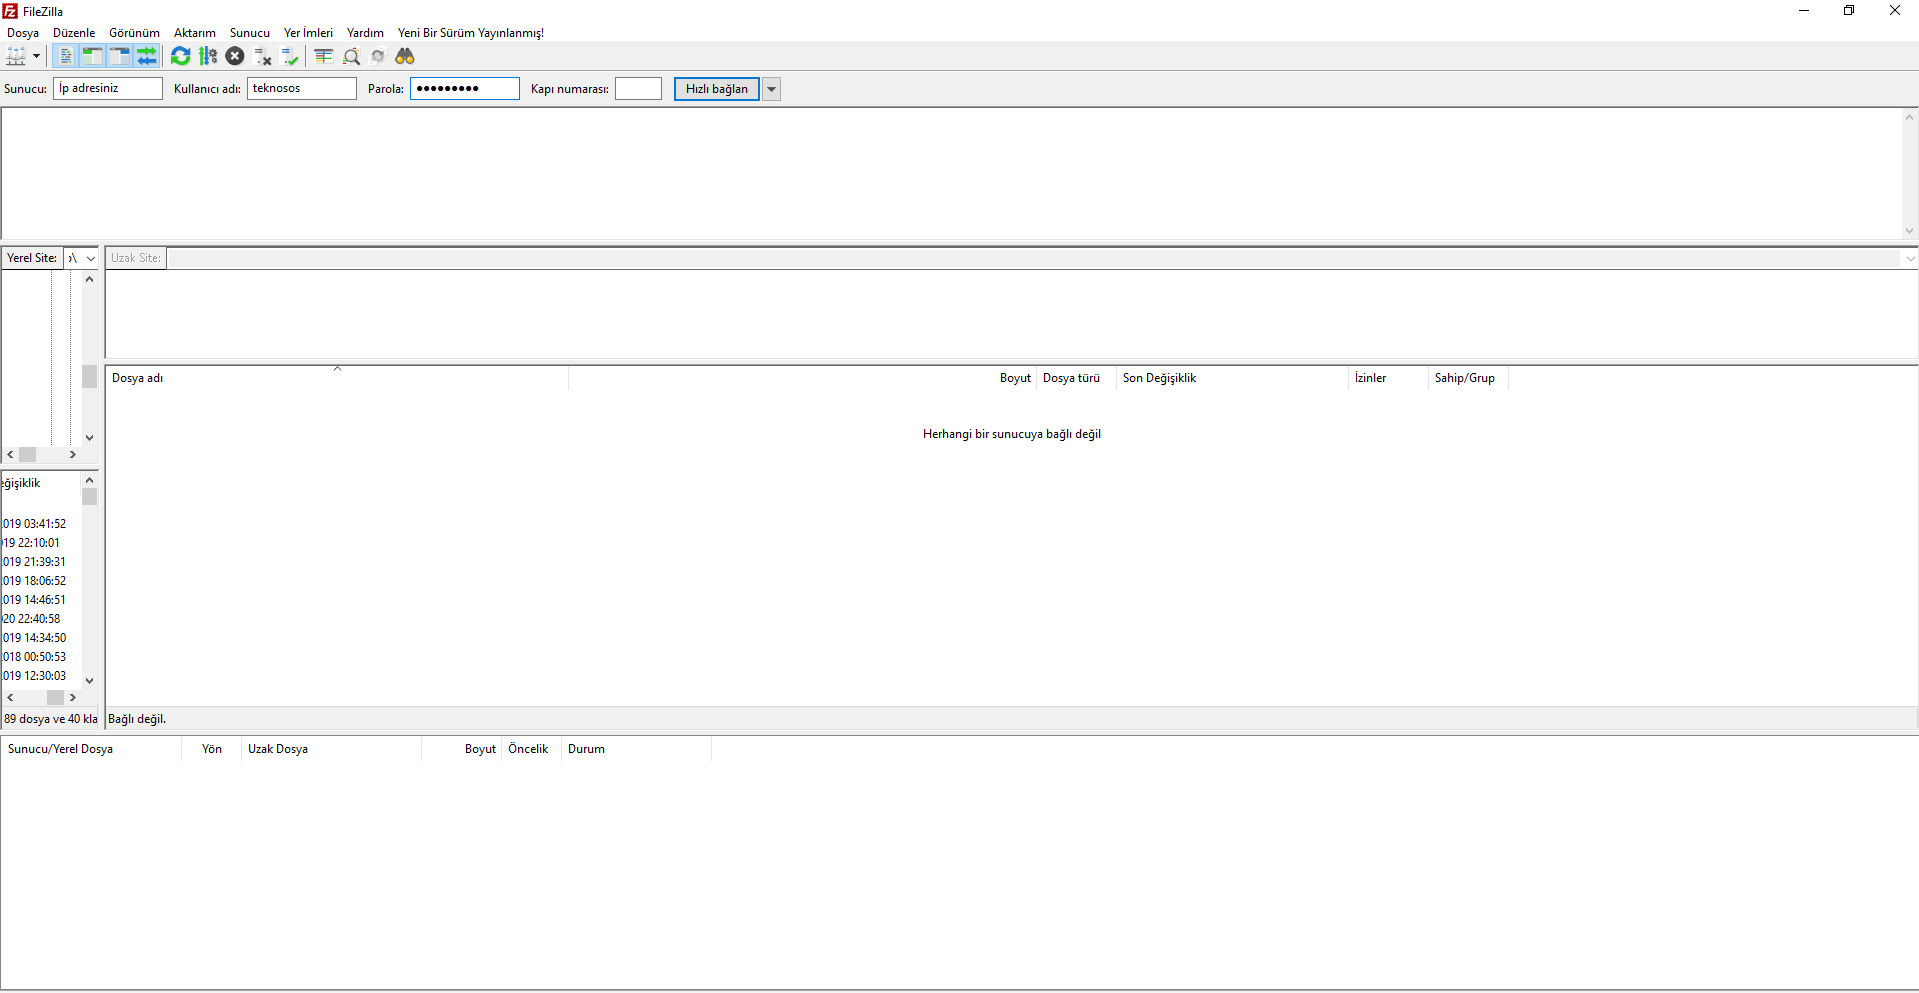Select local file row dated 18:06:52
This screenshot has height=993, width=1919.
click(41, 581)
